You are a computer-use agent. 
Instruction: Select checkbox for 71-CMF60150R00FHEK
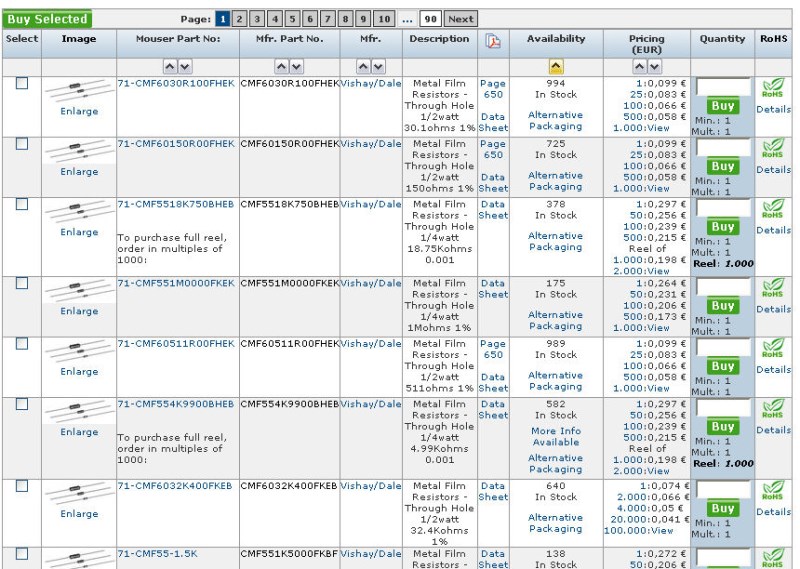pyautogui.click(x=22, y=144)
